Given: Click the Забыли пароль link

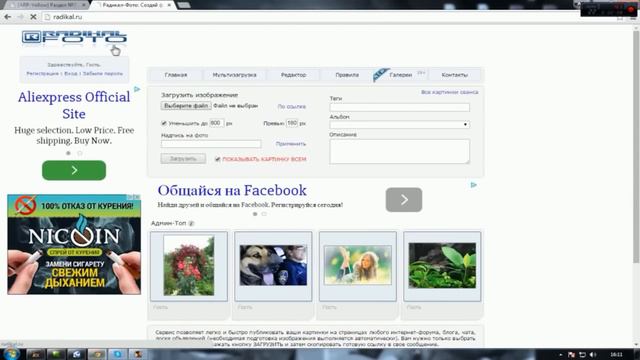Looking at the screenshot, I should [x=103, y=73].
